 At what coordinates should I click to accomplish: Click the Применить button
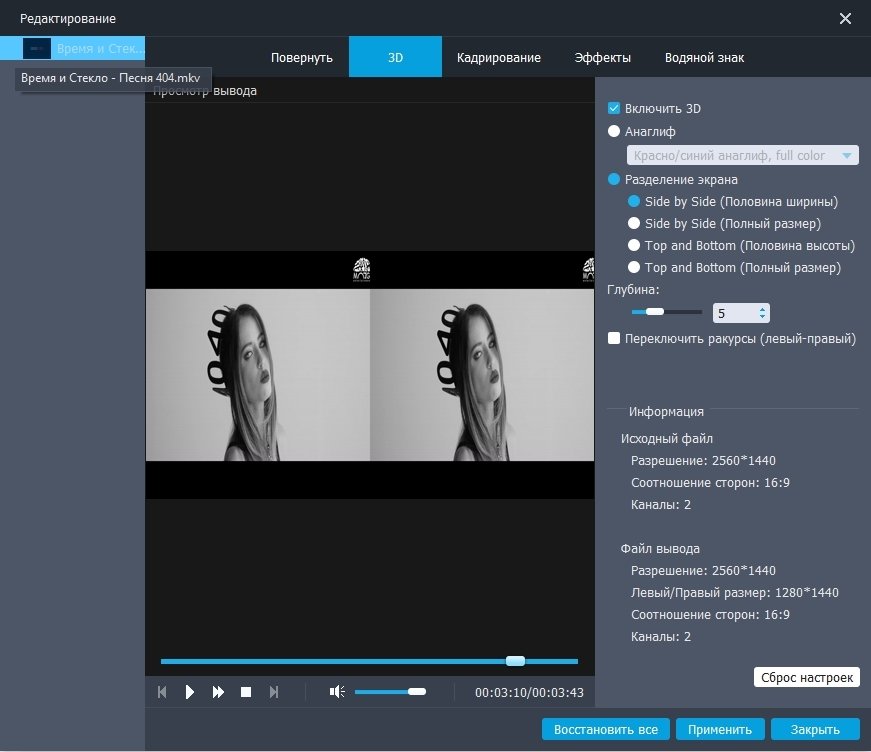tap(720, 729)
